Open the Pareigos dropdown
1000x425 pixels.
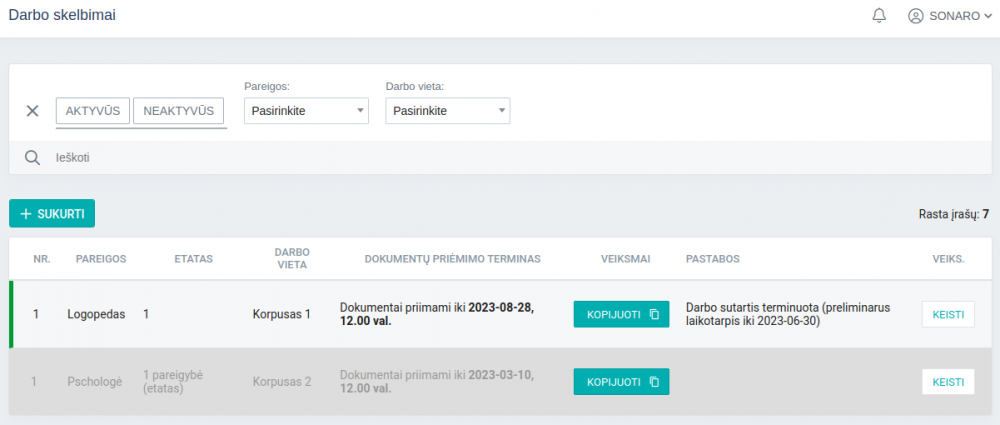pyautogui.click(x=306, y=111)
